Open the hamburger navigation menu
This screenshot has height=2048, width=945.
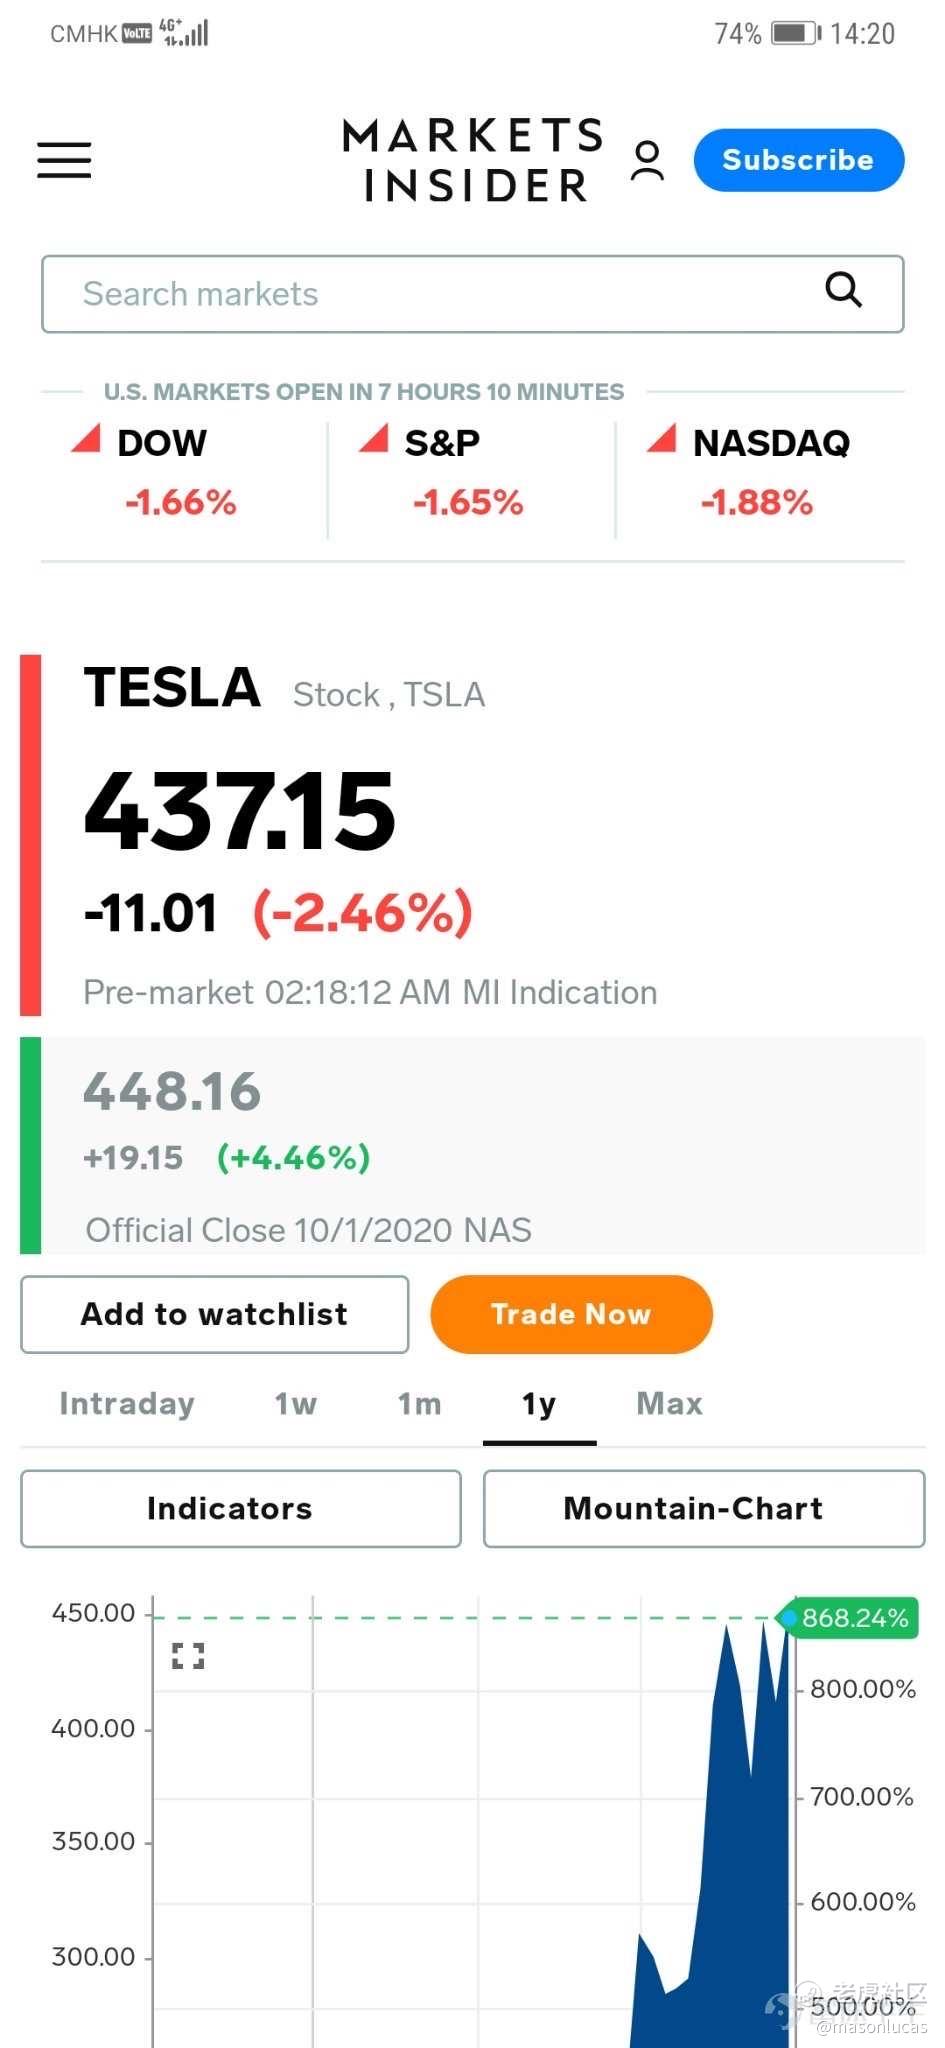pos(64,160)
